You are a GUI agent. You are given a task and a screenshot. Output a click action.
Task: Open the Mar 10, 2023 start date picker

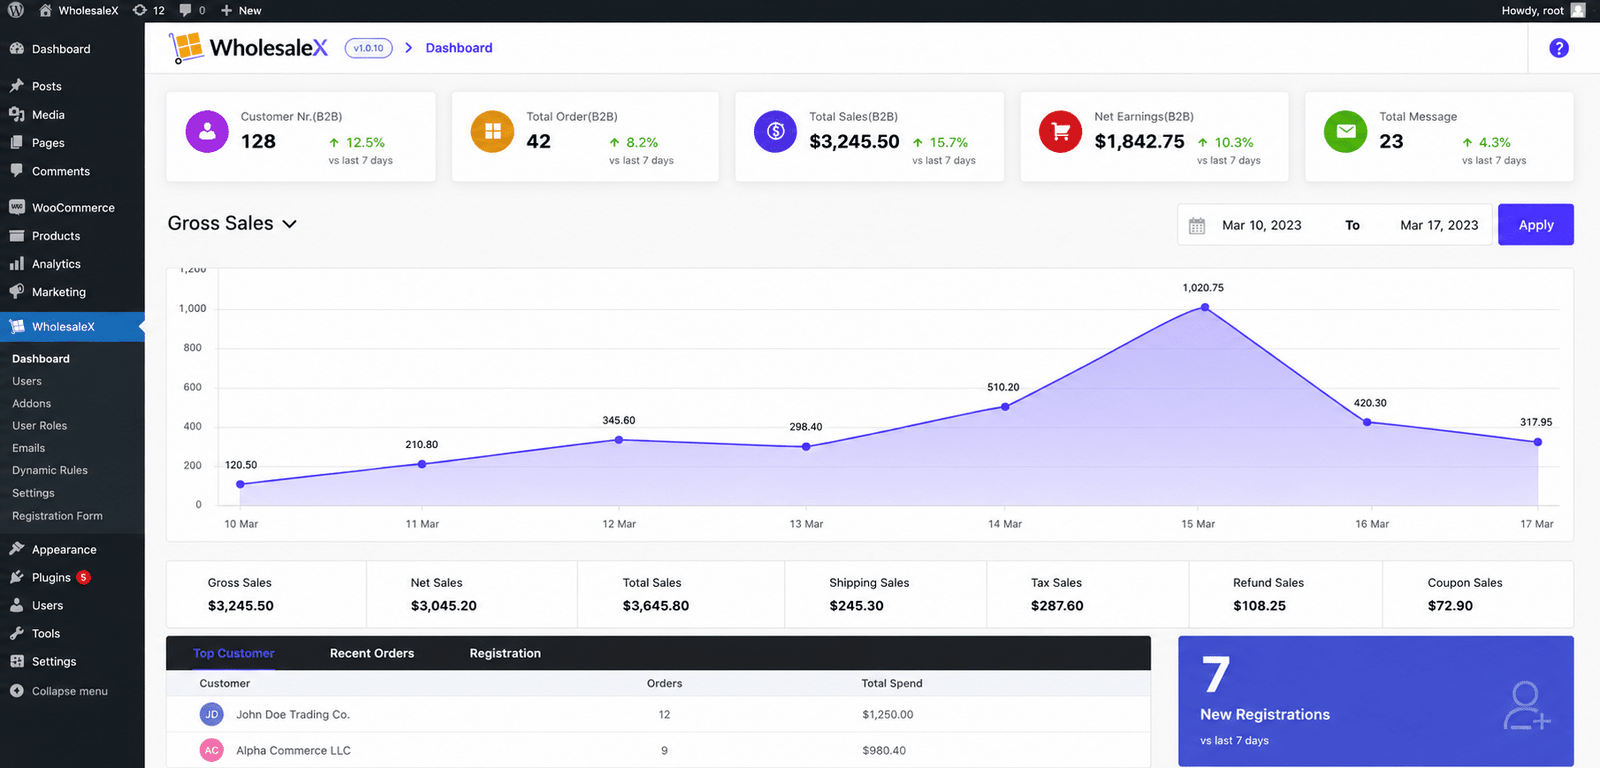[x=1262, y=226]
